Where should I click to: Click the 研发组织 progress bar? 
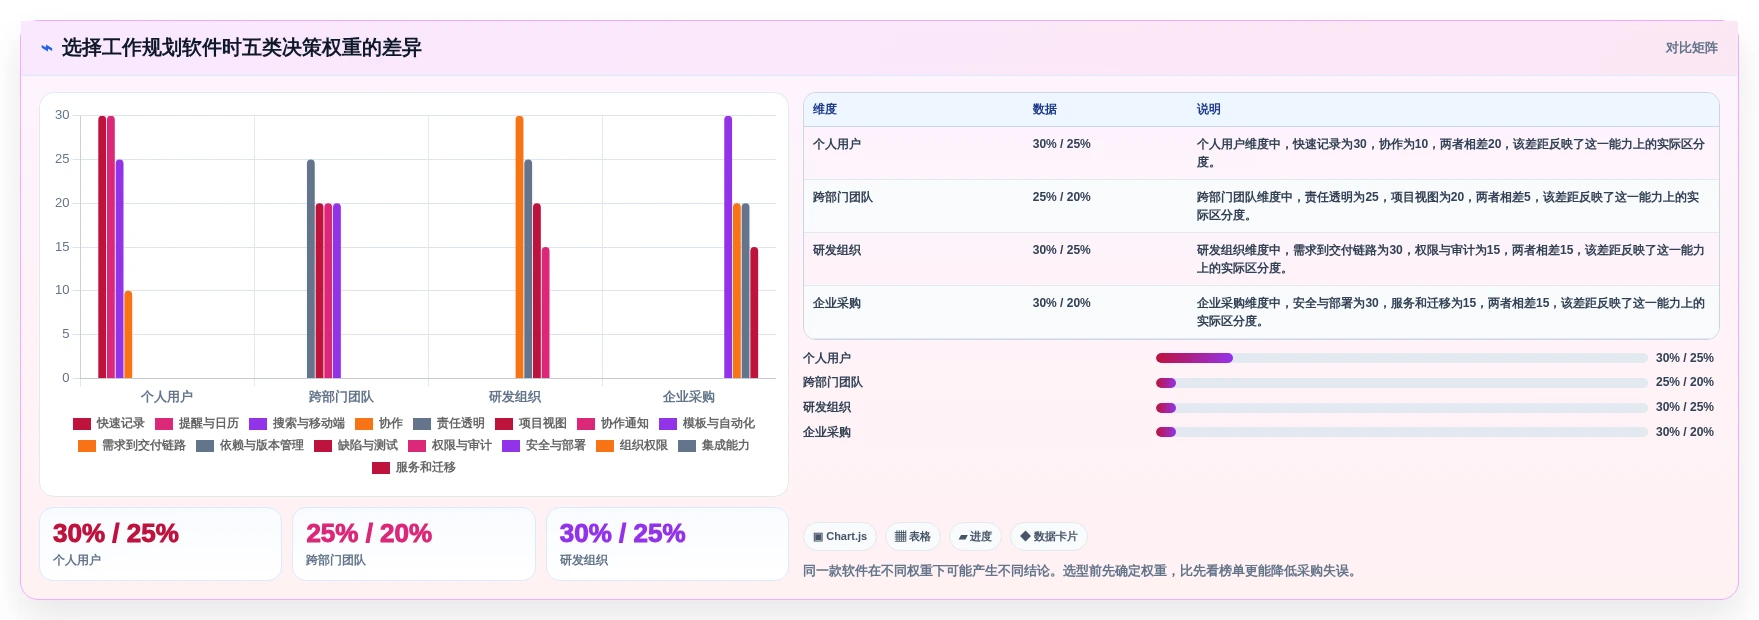pyautogui.click(x=1401, y=408)
